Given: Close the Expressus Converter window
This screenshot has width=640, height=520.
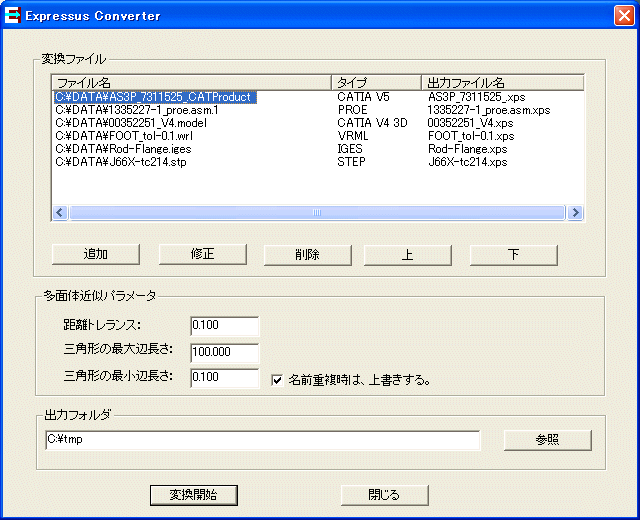Looking at the screenshot, I should point(621,15).
